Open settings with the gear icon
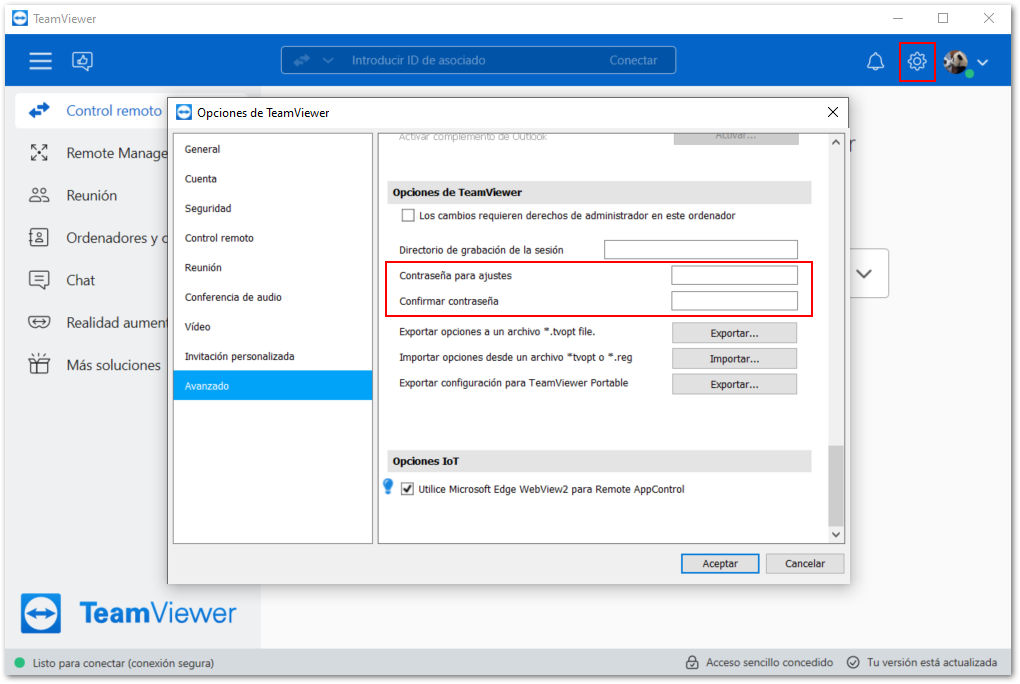The width and height of the screenshot is (1020, 684). click(x=917, y=61)
